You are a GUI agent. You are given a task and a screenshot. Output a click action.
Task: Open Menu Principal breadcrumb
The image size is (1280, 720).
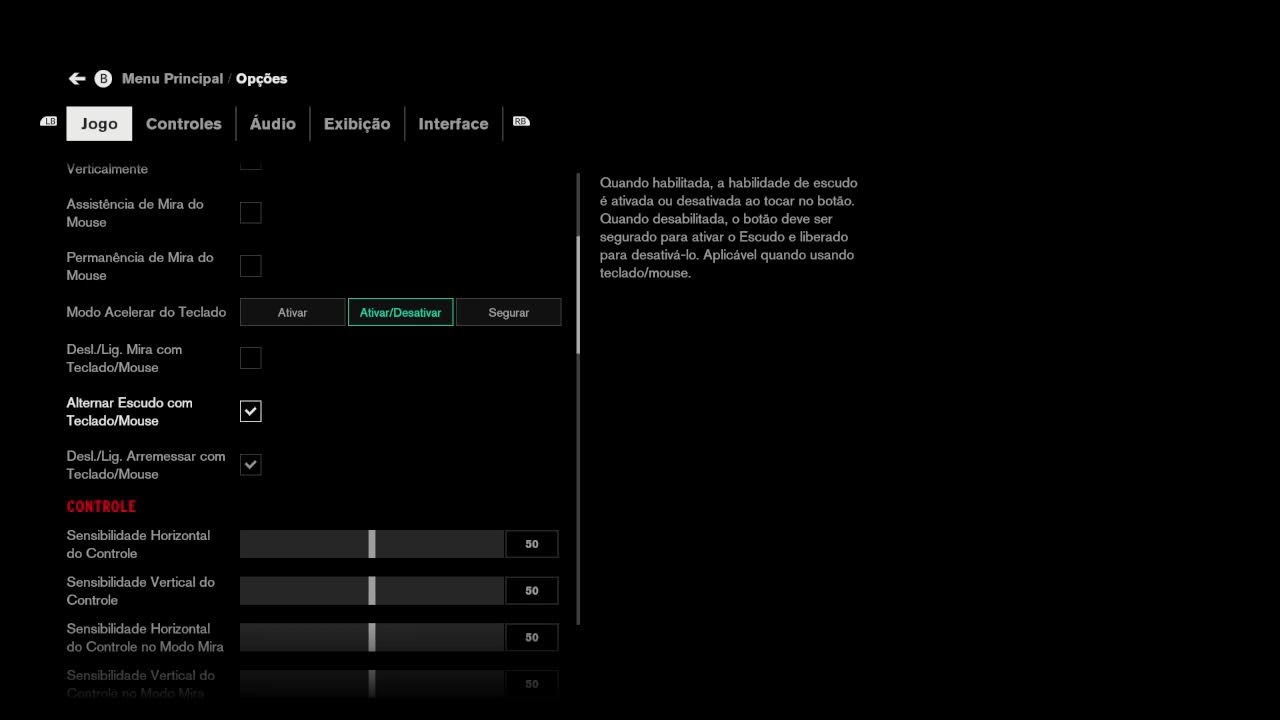tap(172, 79)
